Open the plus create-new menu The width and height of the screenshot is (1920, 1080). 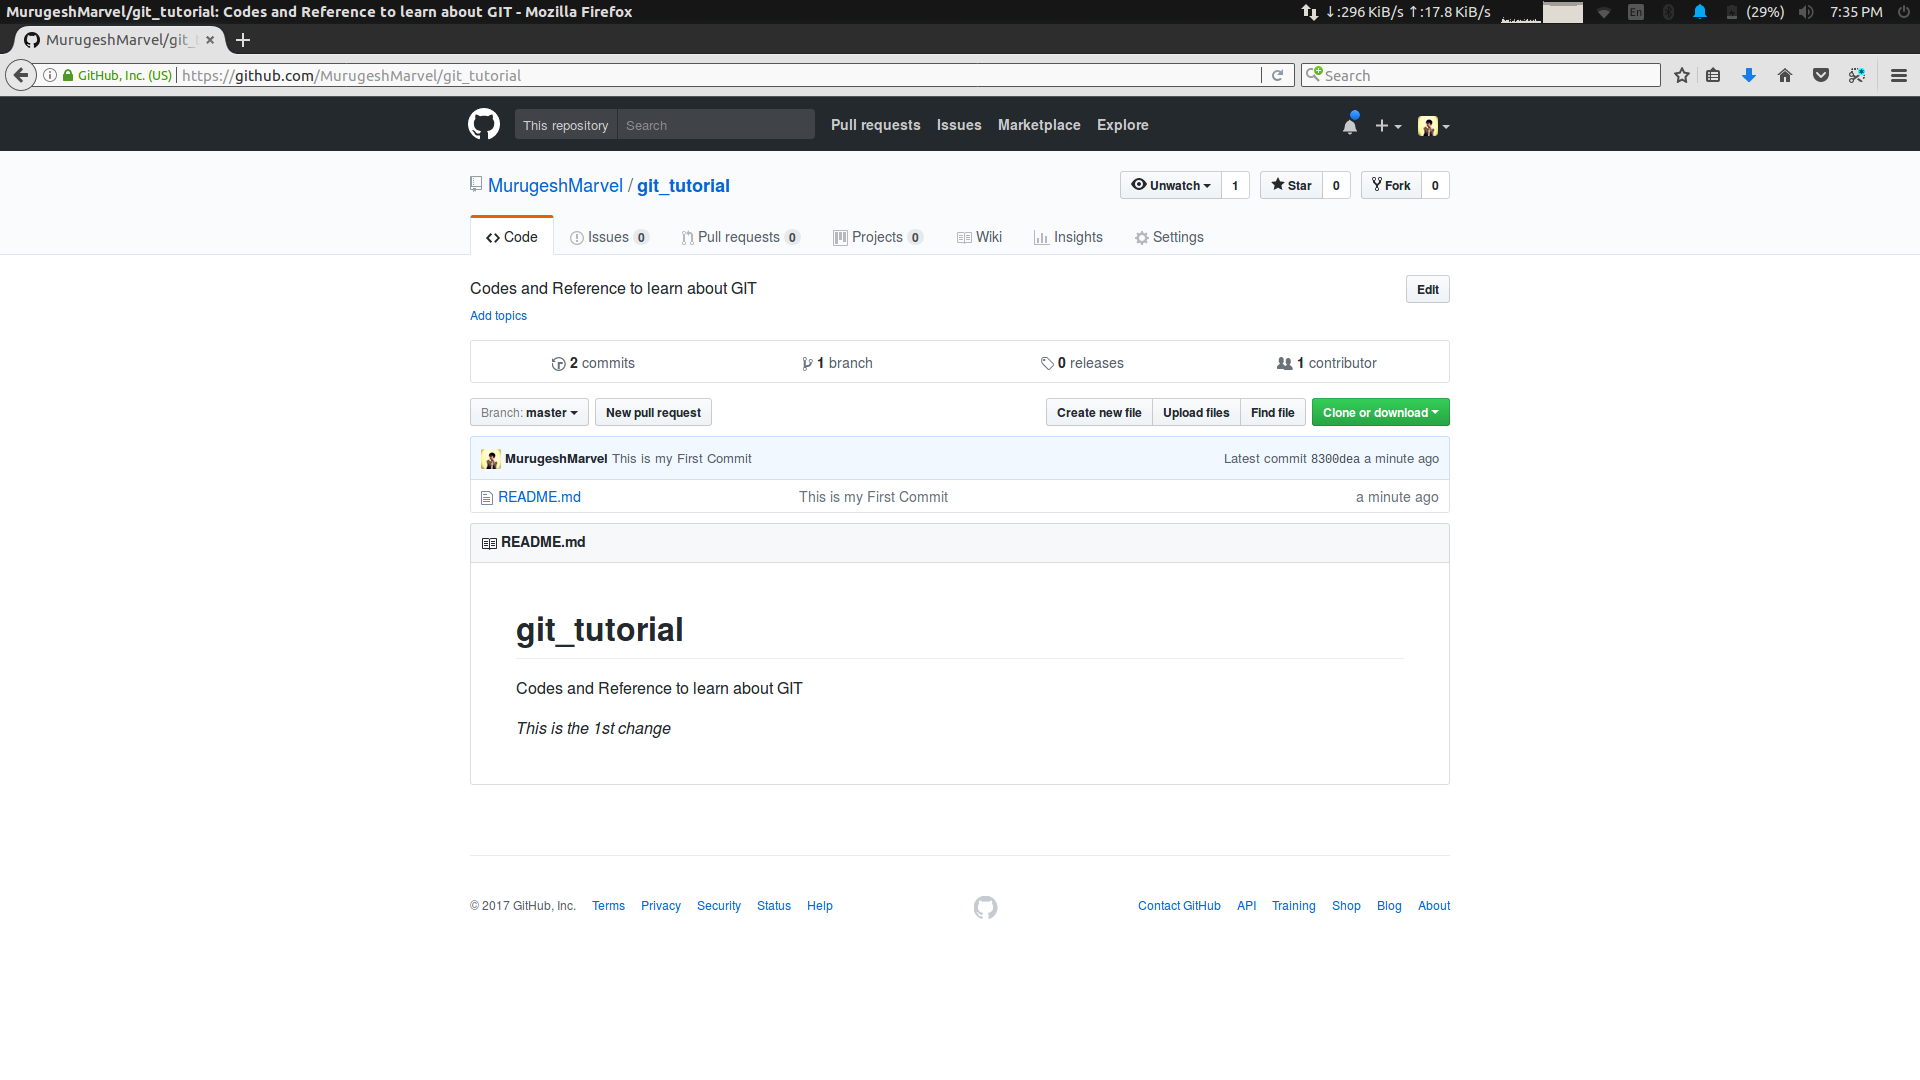(1388, 126)
